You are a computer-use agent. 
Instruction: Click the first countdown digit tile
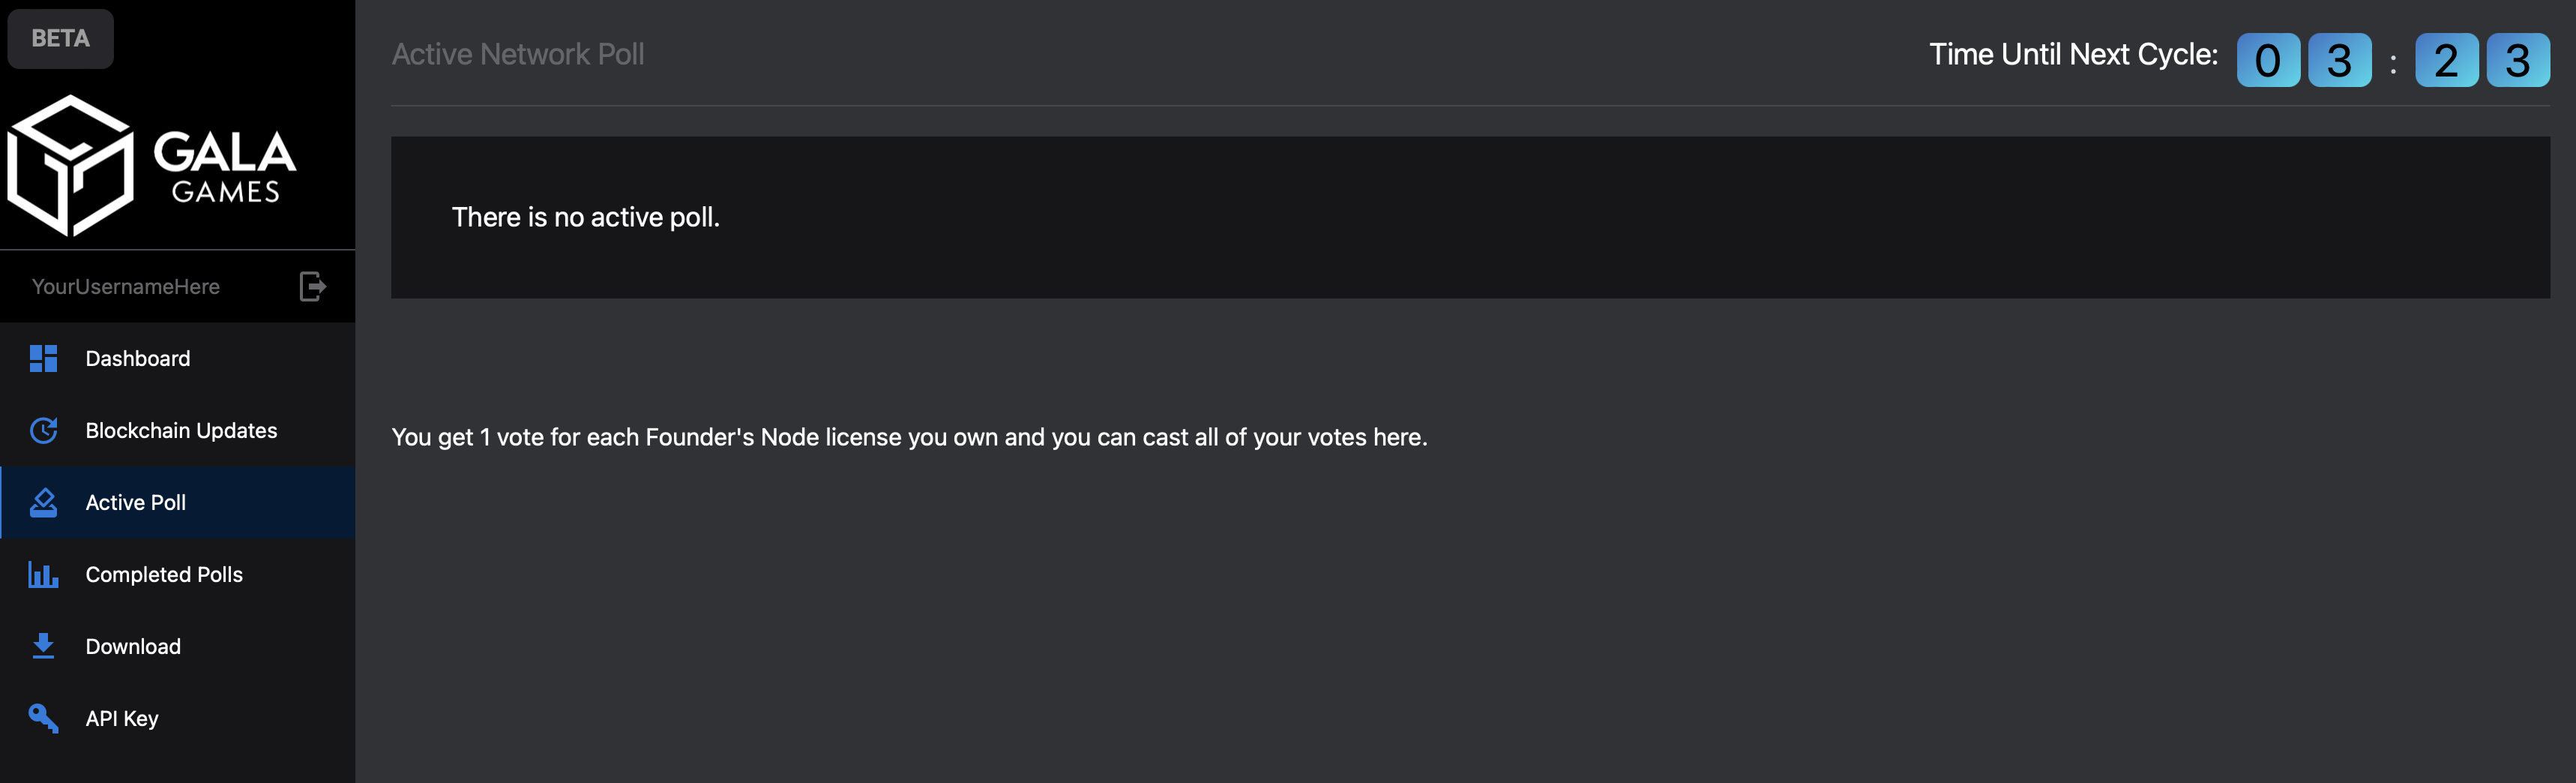tap(2268, 60)
